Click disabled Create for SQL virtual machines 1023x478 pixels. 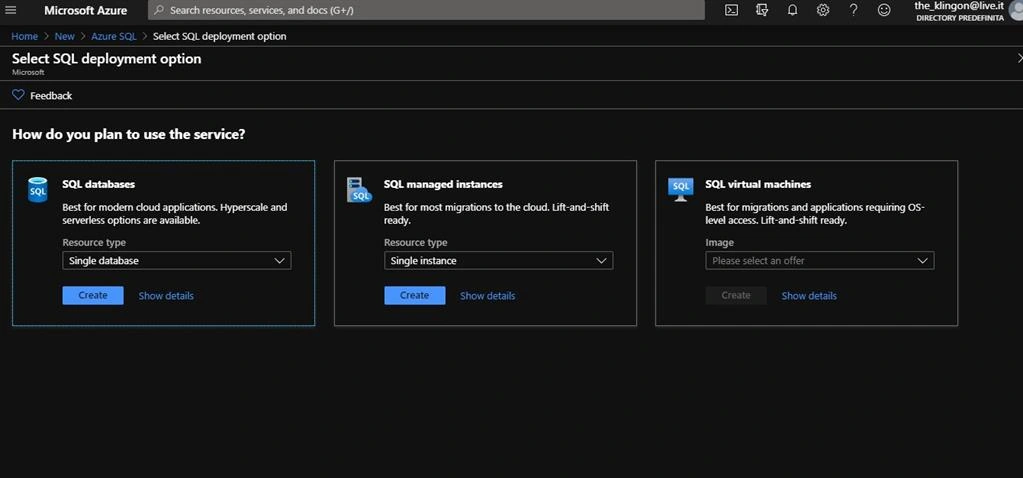[736, 295]
